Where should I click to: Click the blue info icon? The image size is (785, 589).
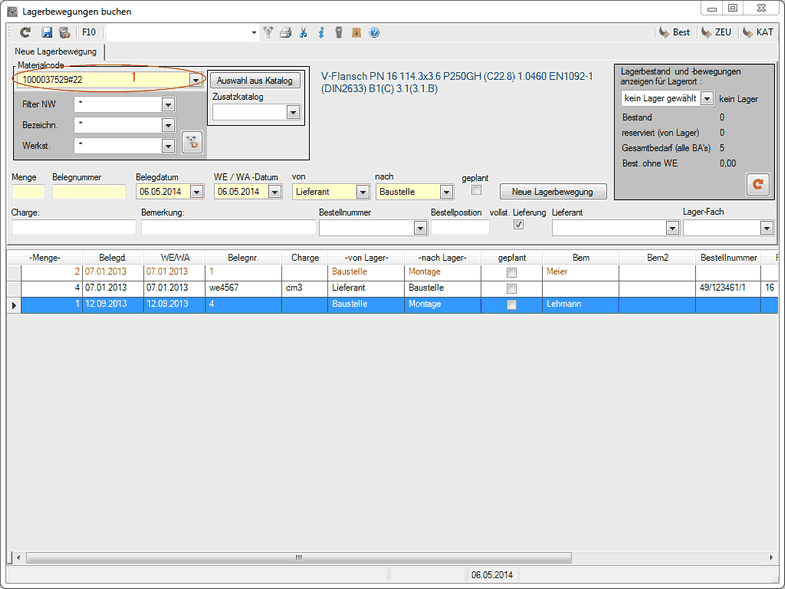pos(321,33)
